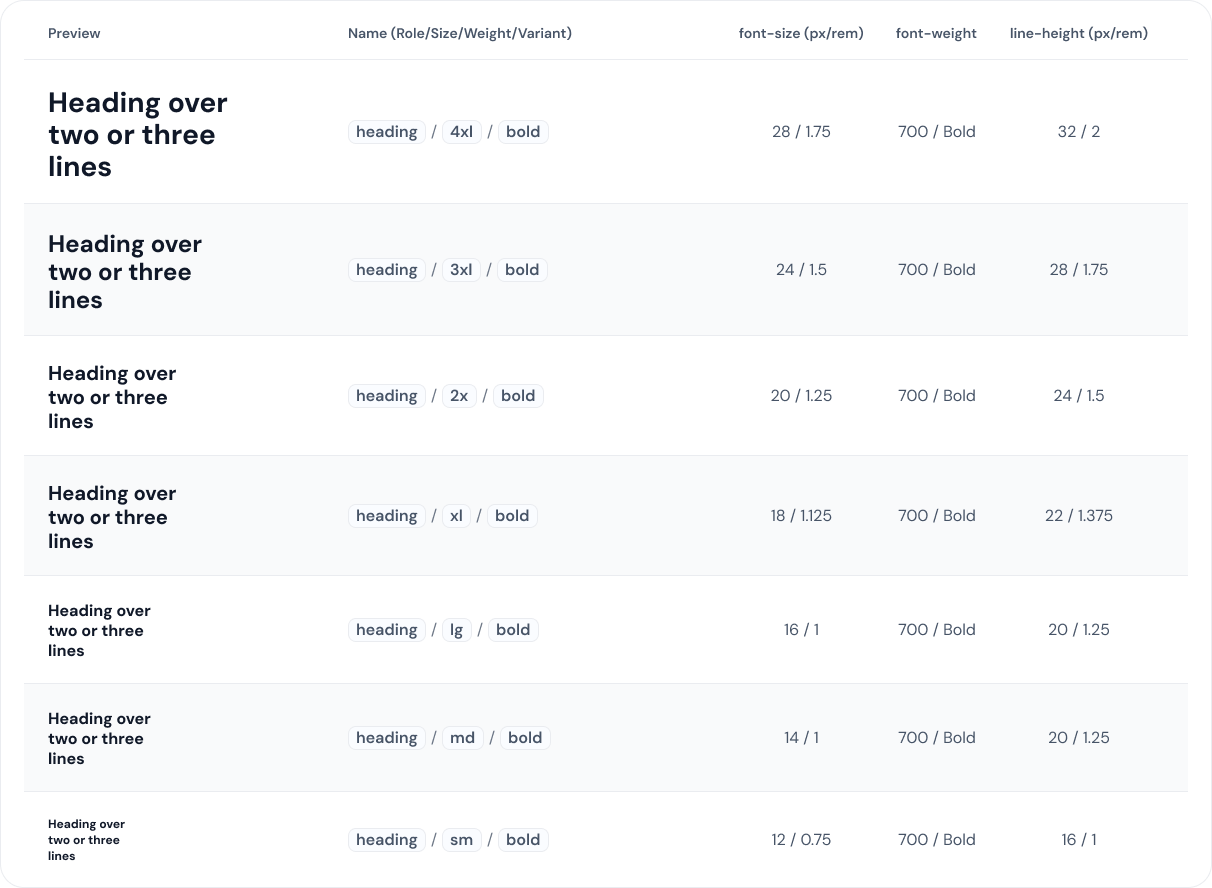Screen dimensions: 1212x888
Task: Click the 'bold' chip in the sm row
Action: pyautogui.click(x=523, y=839)
